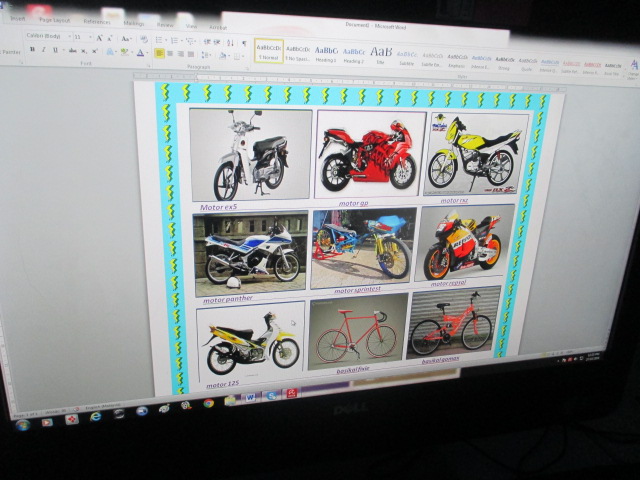
Task: Click the Format Painter button
Action: 10,52
